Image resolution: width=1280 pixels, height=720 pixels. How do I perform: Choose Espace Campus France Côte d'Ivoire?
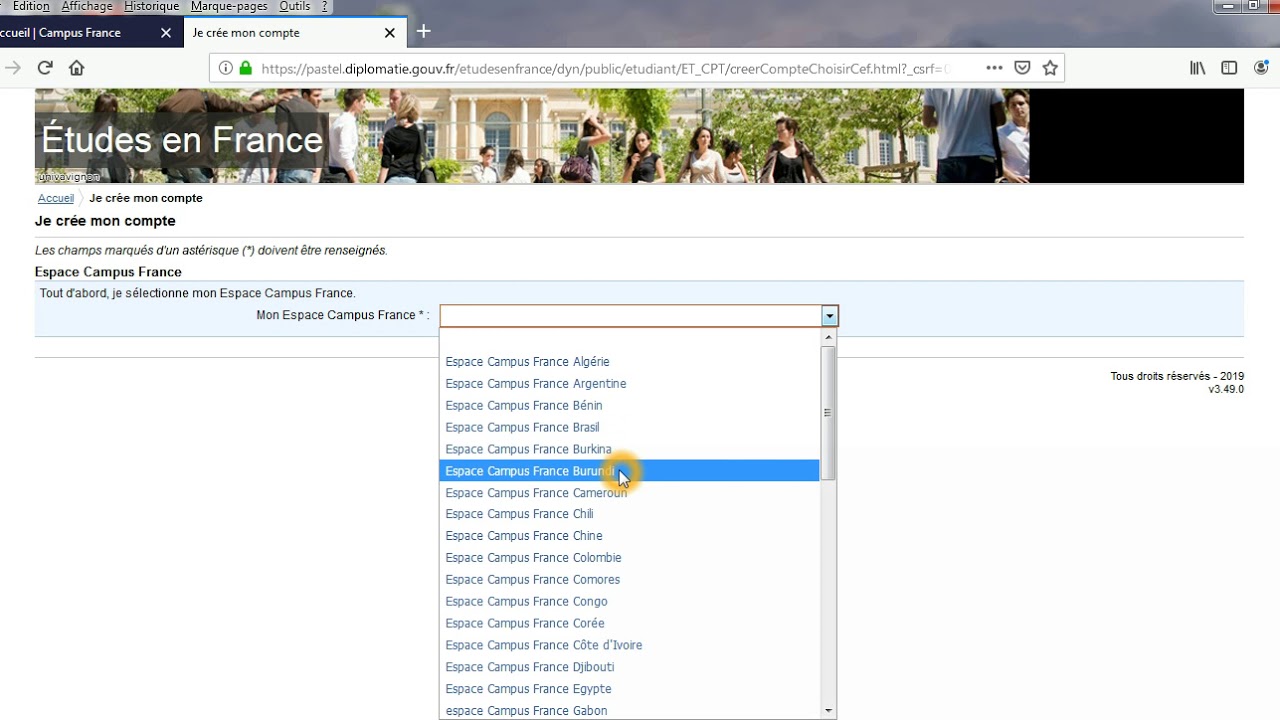[629, 646]
